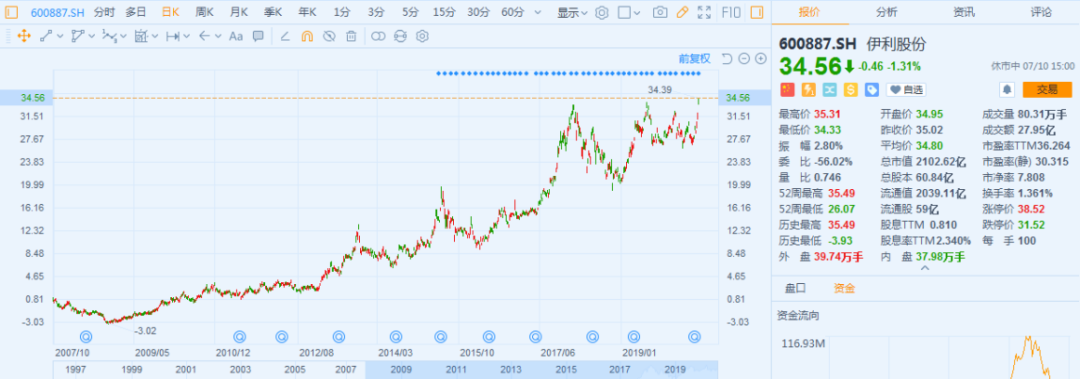Click the blue price tag icon

point(872,90)
